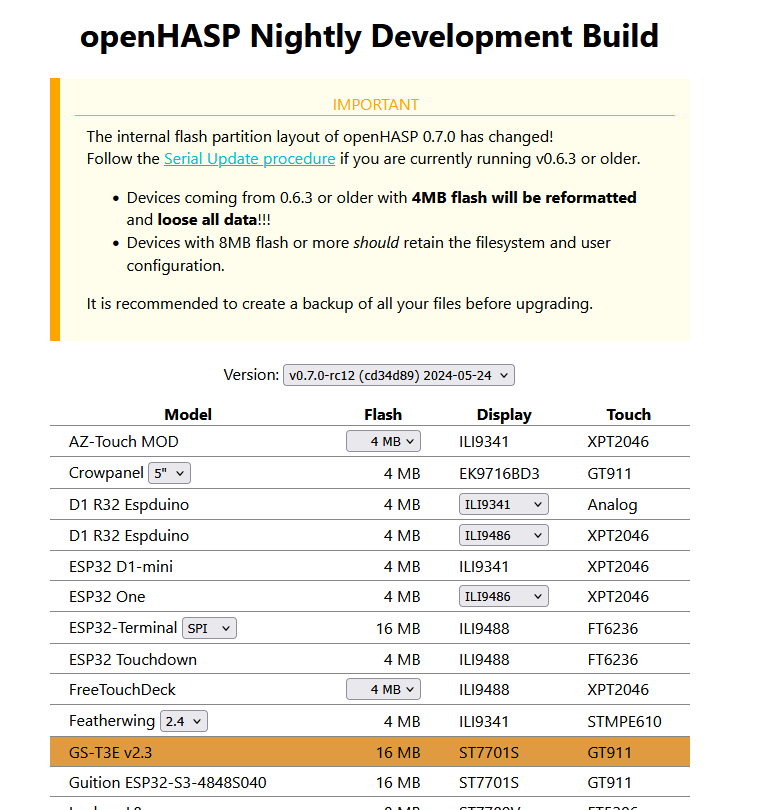Click the ESP32 One model name

pos(107,597)
